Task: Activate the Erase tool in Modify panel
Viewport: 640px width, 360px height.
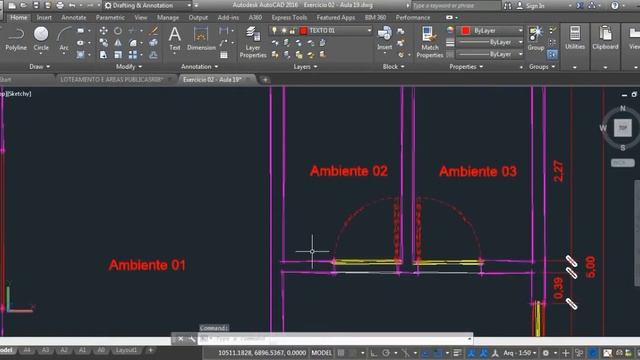Action: pyautogui.click(x=153, y=31)
